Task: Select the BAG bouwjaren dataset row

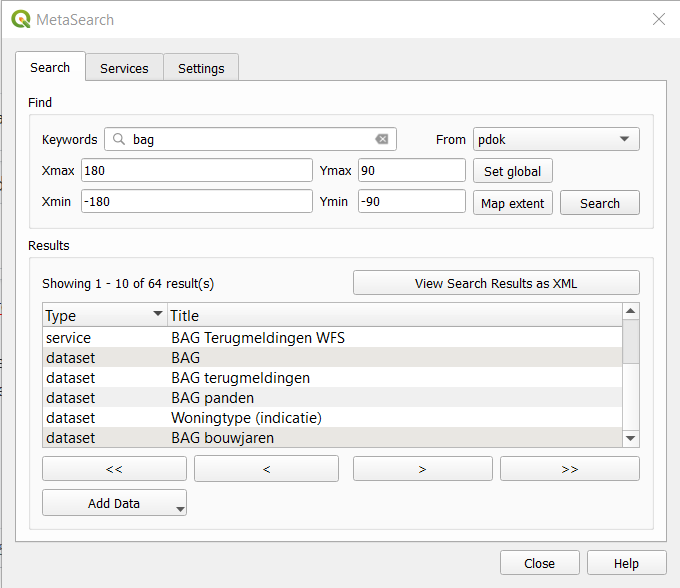Action: 332,437
